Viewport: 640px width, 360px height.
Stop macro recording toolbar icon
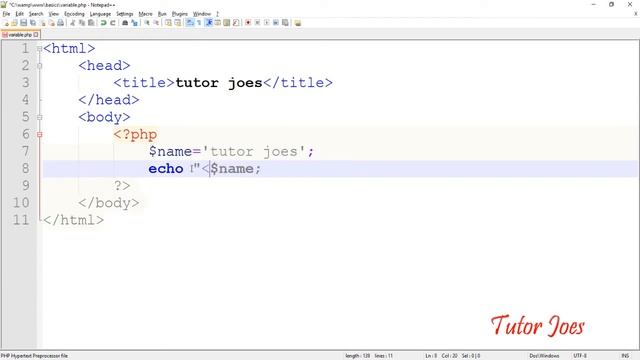[257, 23]
